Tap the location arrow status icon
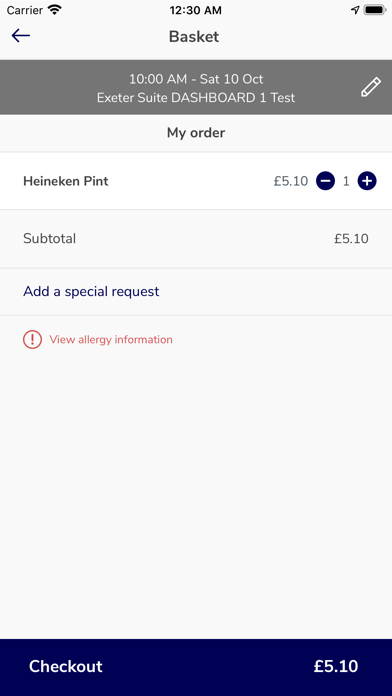The image size is (392, 696). 355,10
